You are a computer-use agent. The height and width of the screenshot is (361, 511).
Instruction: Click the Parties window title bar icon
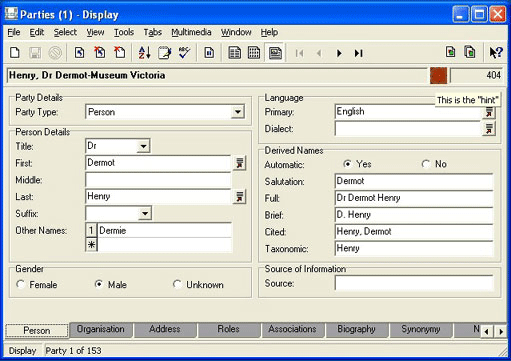pos(11,14)
